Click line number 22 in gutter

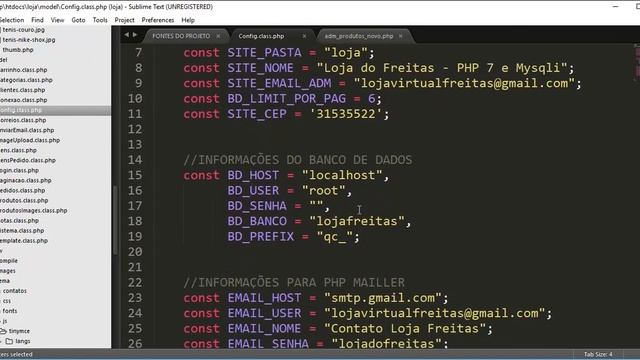135,282
